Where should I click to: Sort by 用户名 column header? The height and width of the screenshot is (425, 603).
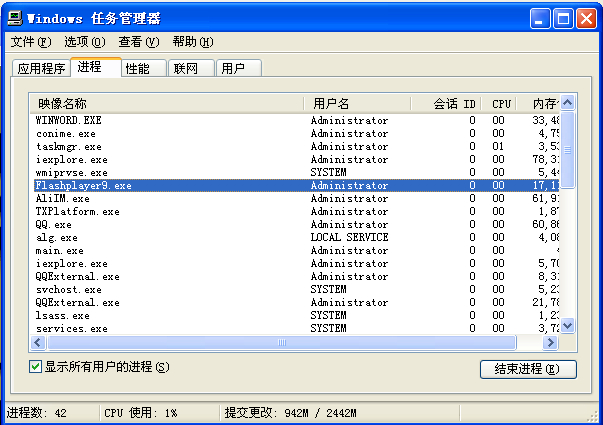pyautogui.click(x=357, y=103)
